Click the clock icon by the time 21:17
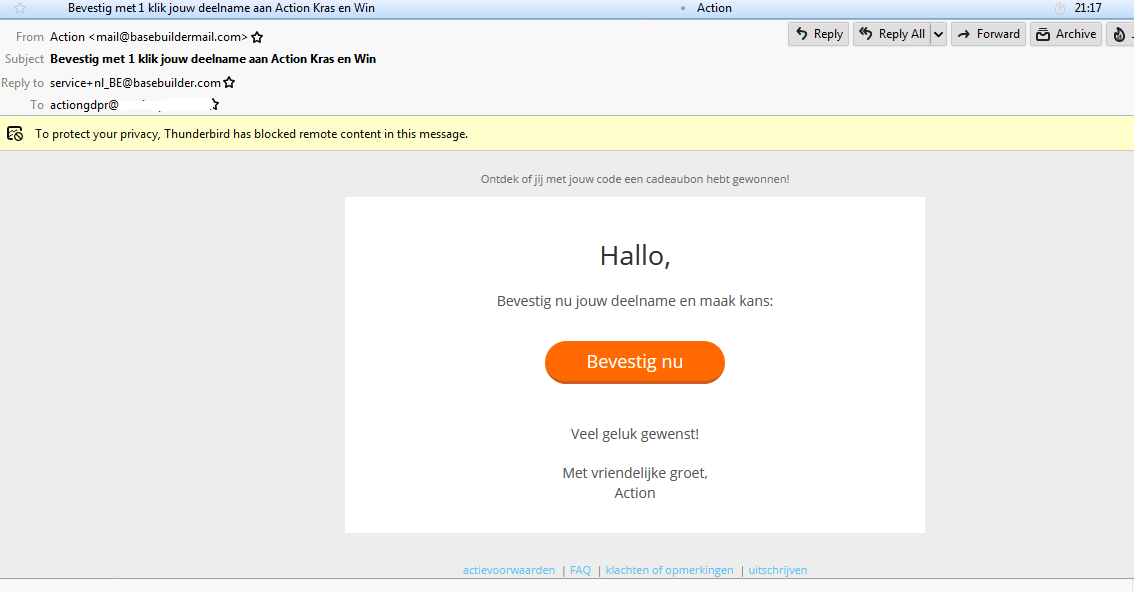Image resolution: width=1134 pixels, height=592 pixels. pos(1060,8)
